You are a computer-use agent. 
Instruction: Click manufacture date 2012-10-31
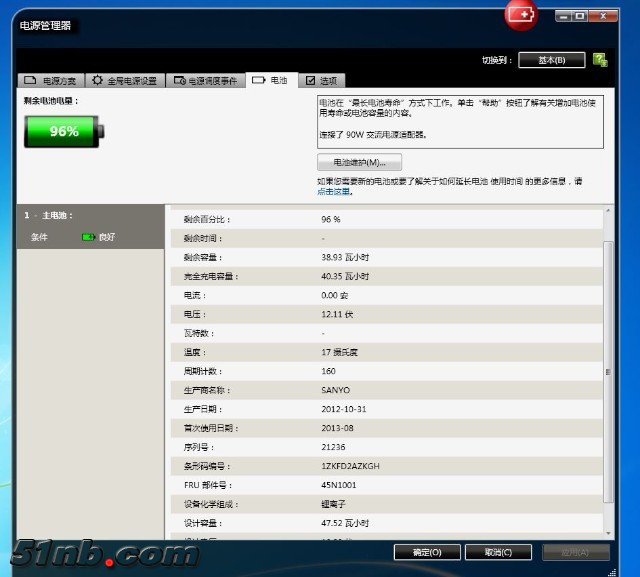point(344,409)
